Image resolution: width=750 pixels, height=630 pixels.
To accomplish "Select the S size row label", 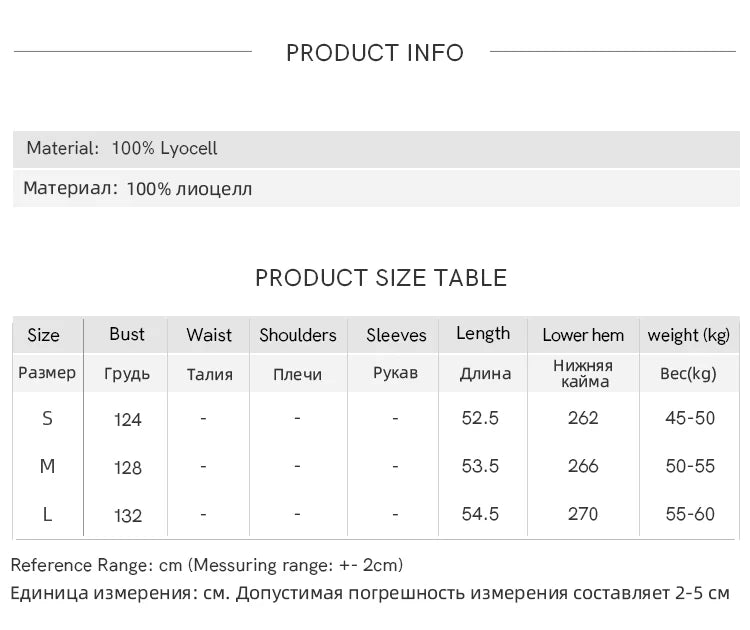I will coord(47,419).
